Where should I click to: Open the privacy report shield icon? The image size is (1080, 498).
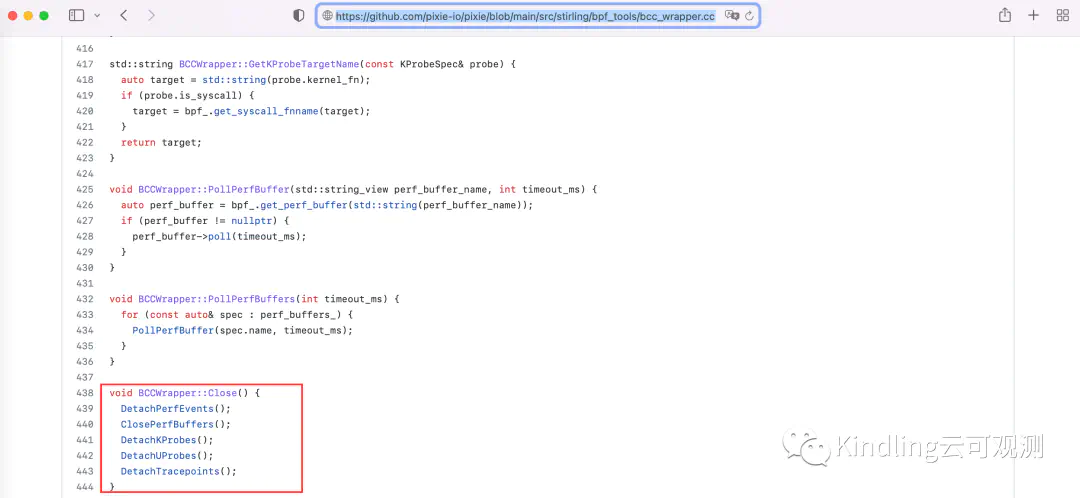point(298,16)
